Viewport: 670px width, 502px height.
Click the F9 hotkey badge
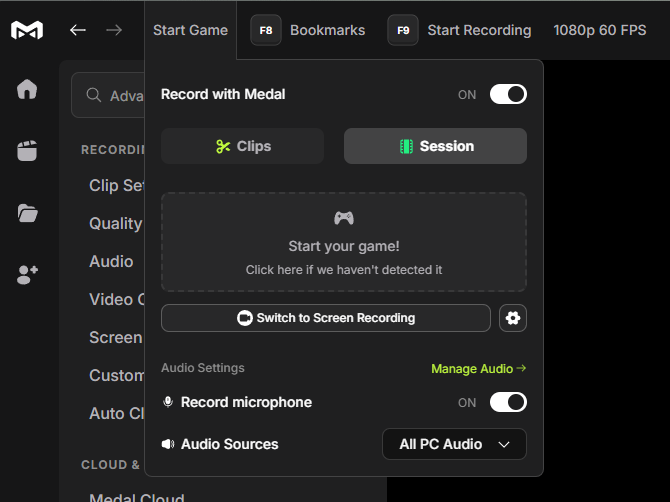403,30
